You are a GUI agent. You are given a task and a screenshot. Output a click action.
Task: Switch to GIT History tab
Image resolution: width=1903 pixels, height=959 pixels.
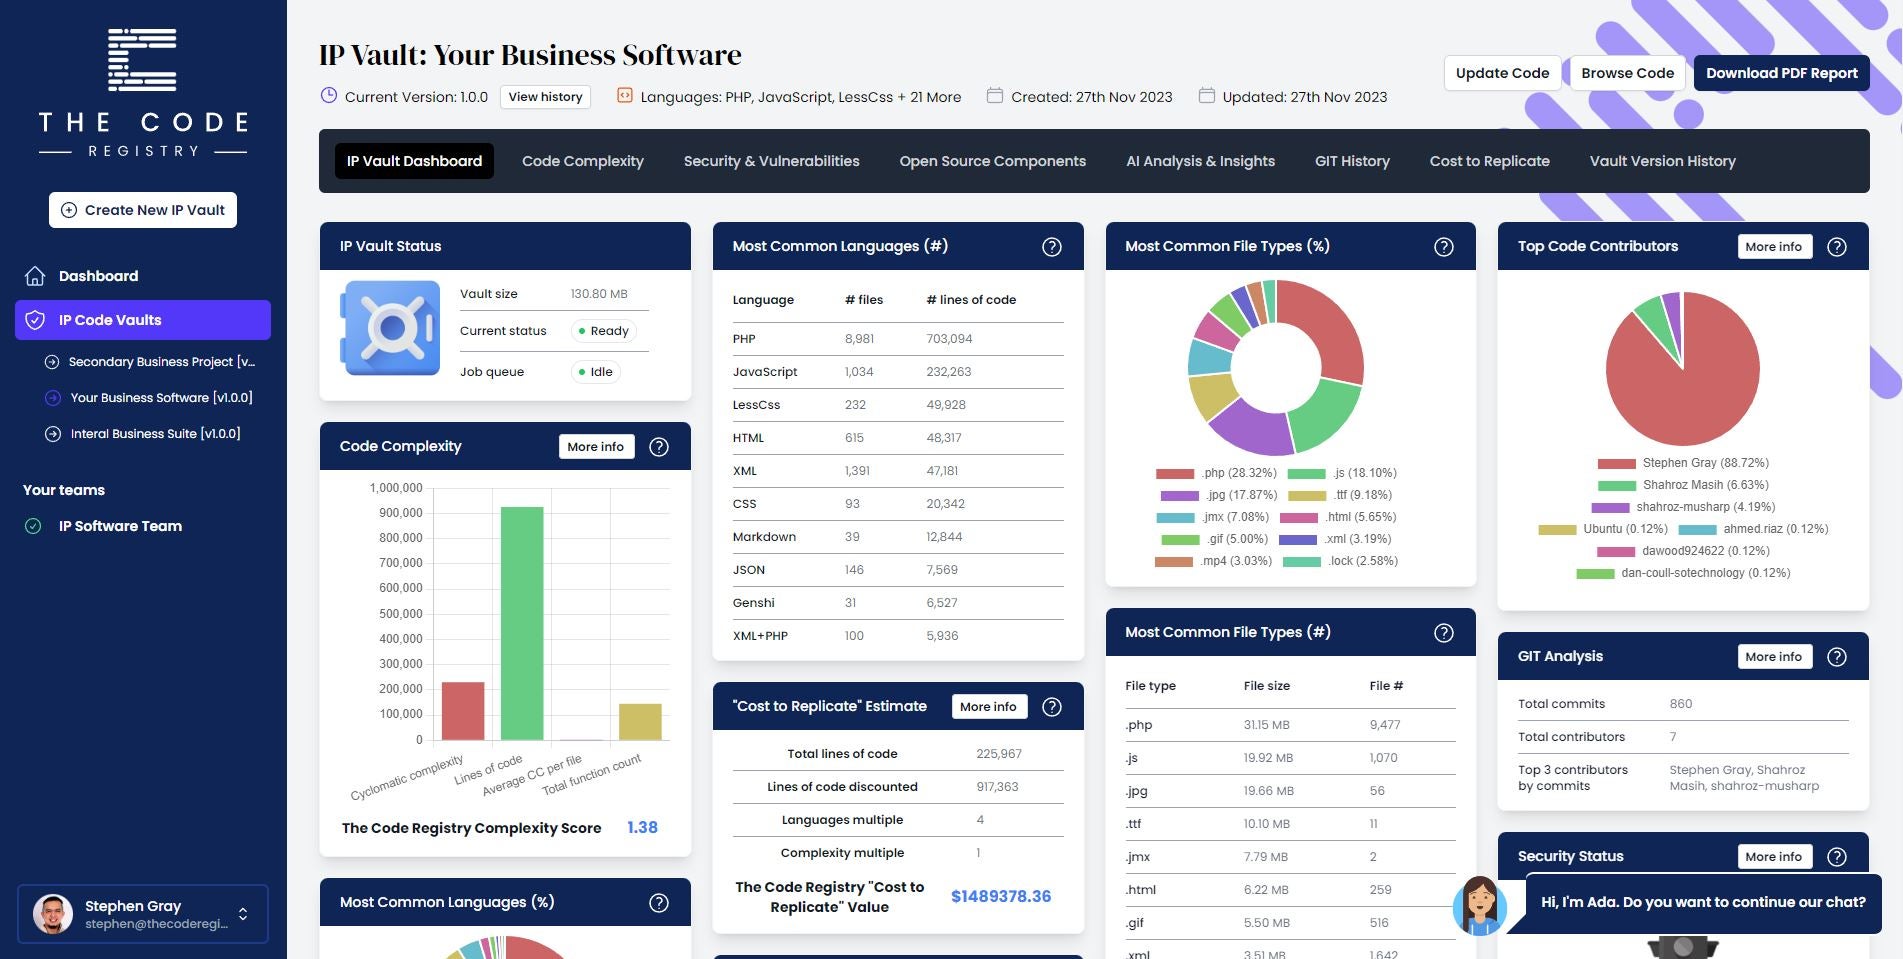[x=1352, y=161]
